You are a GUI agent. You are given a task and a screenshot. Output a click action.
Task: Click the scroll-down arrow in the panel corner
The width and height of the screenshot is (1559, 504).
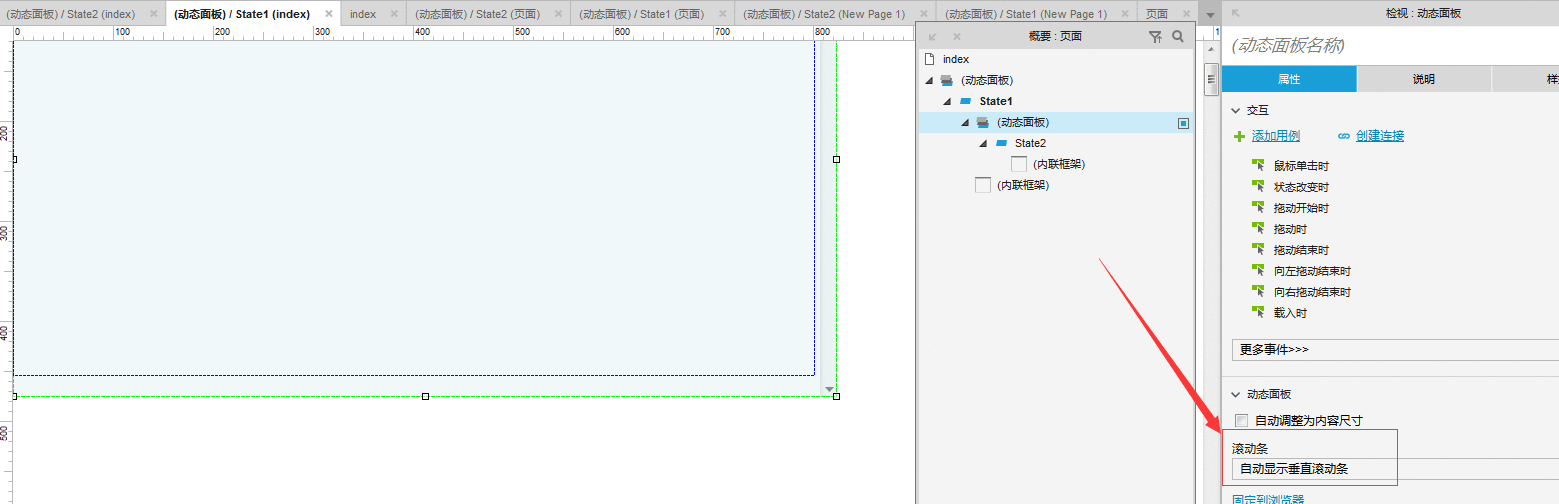827,388
